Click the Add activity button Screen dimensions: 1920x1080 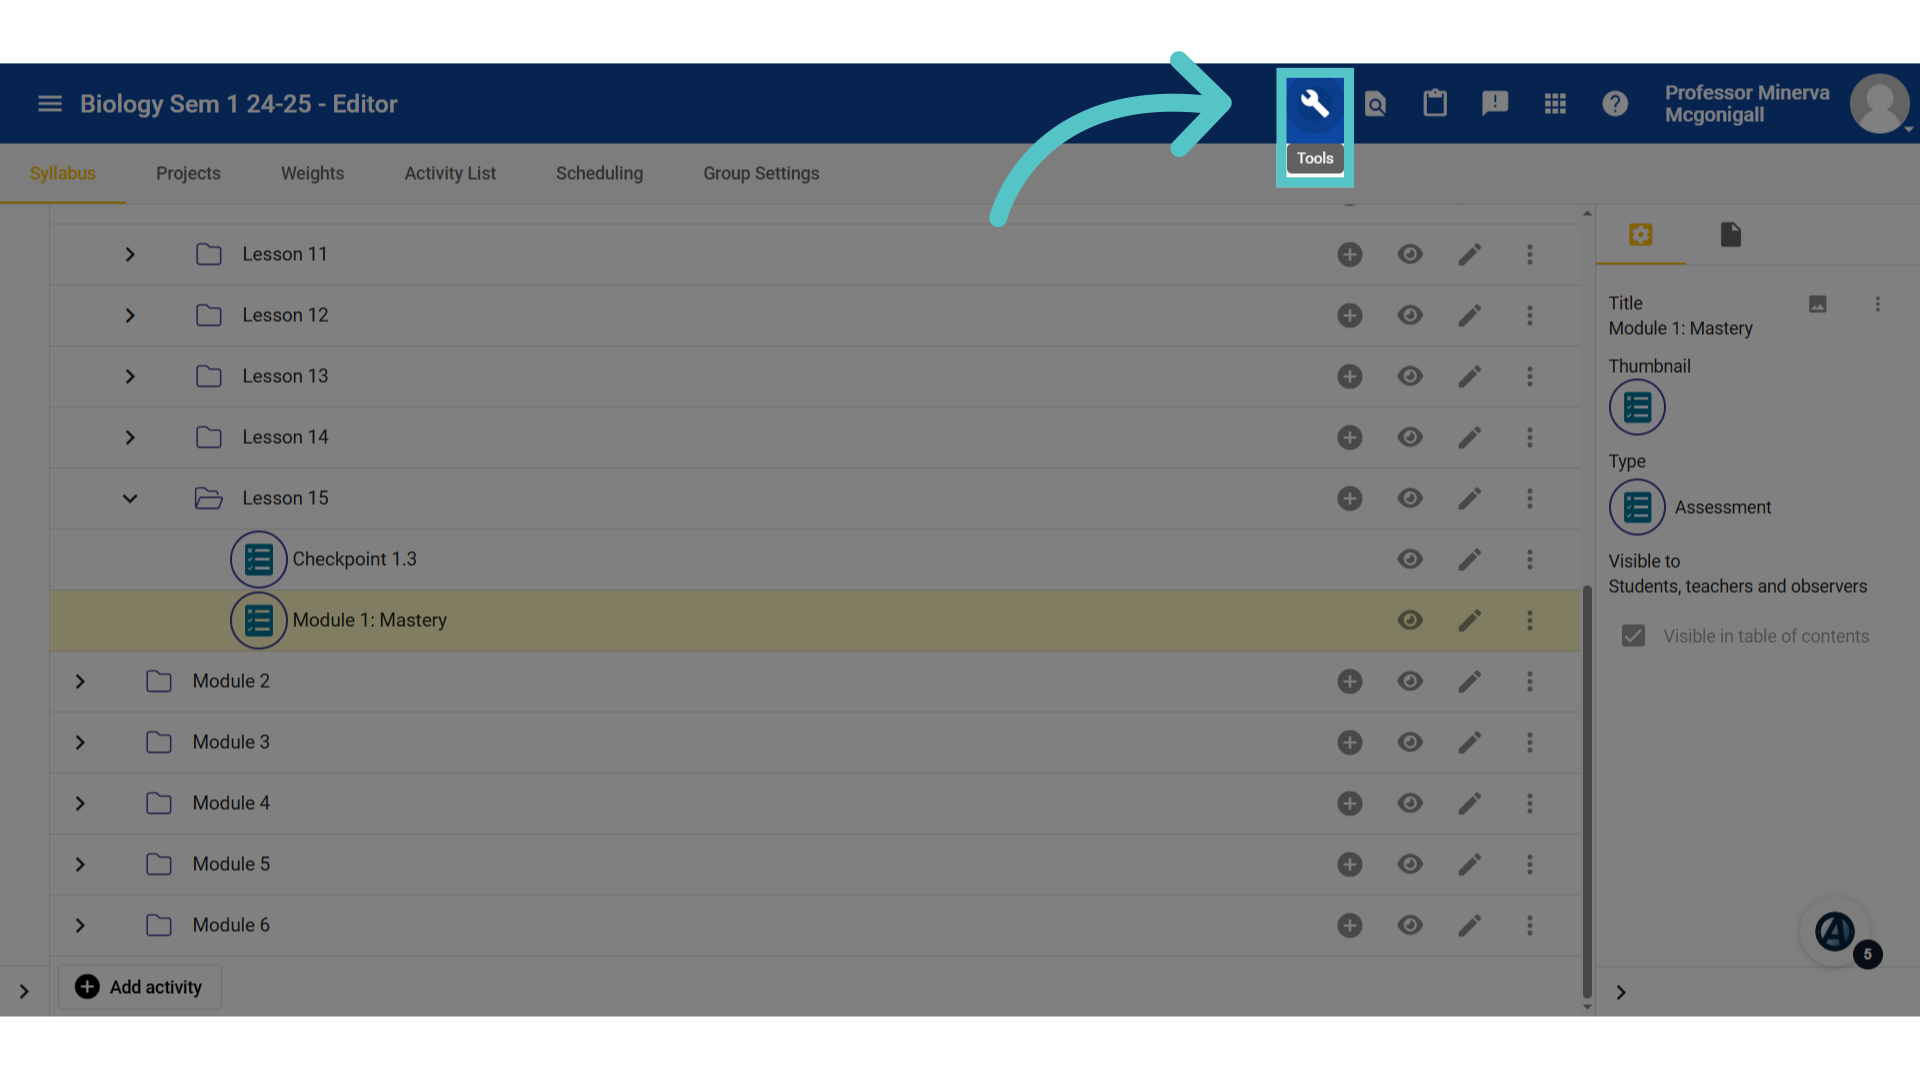140,987
